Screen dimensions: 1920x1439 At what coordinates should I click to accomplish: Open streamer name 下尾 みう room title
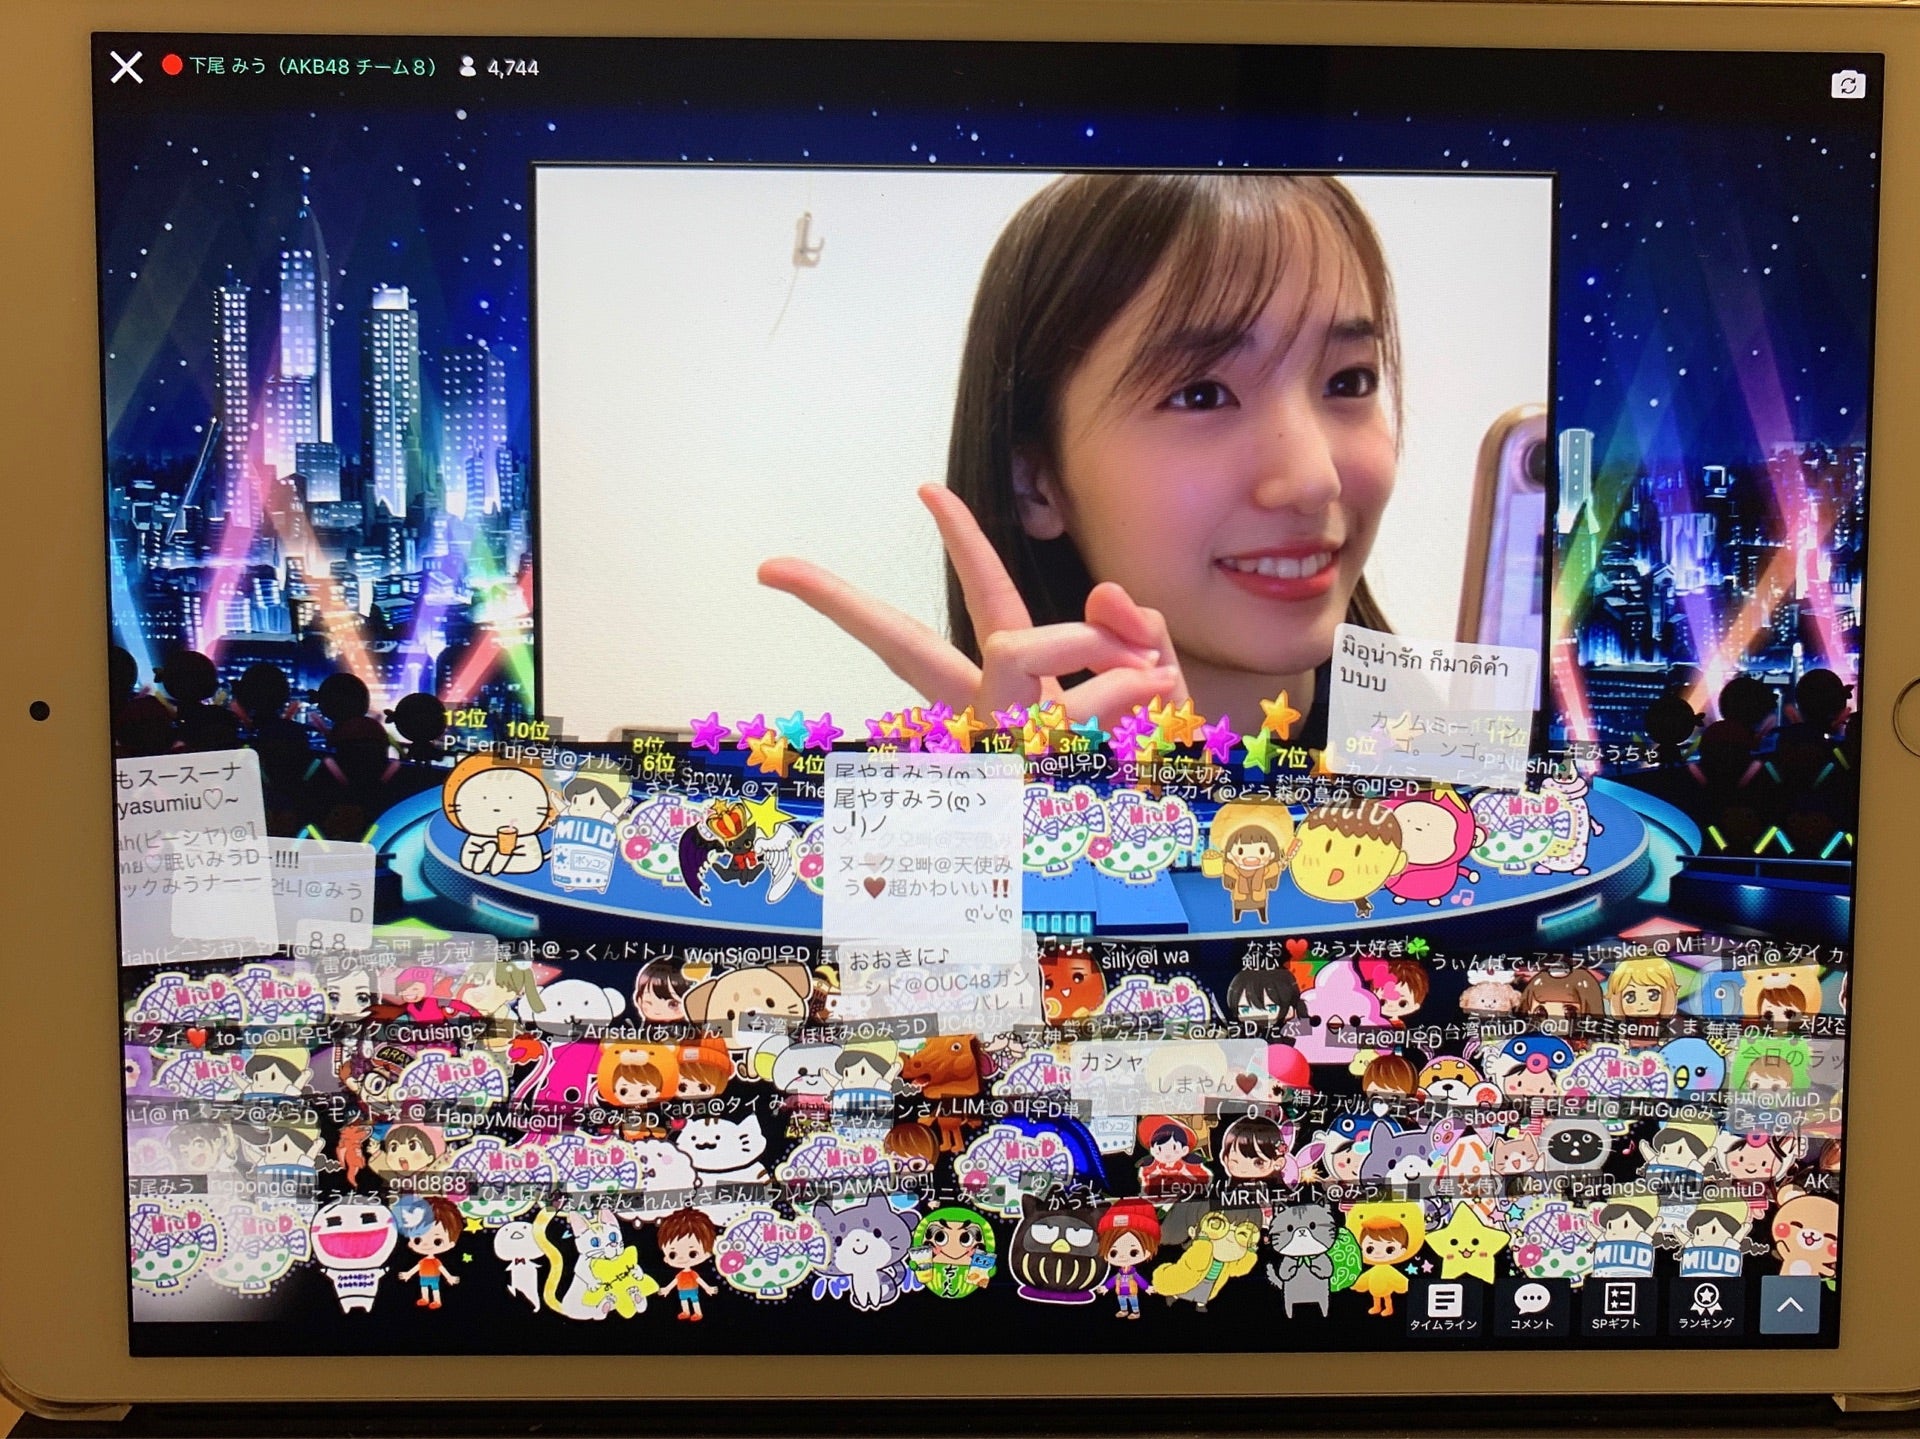[x=312, y=67]
